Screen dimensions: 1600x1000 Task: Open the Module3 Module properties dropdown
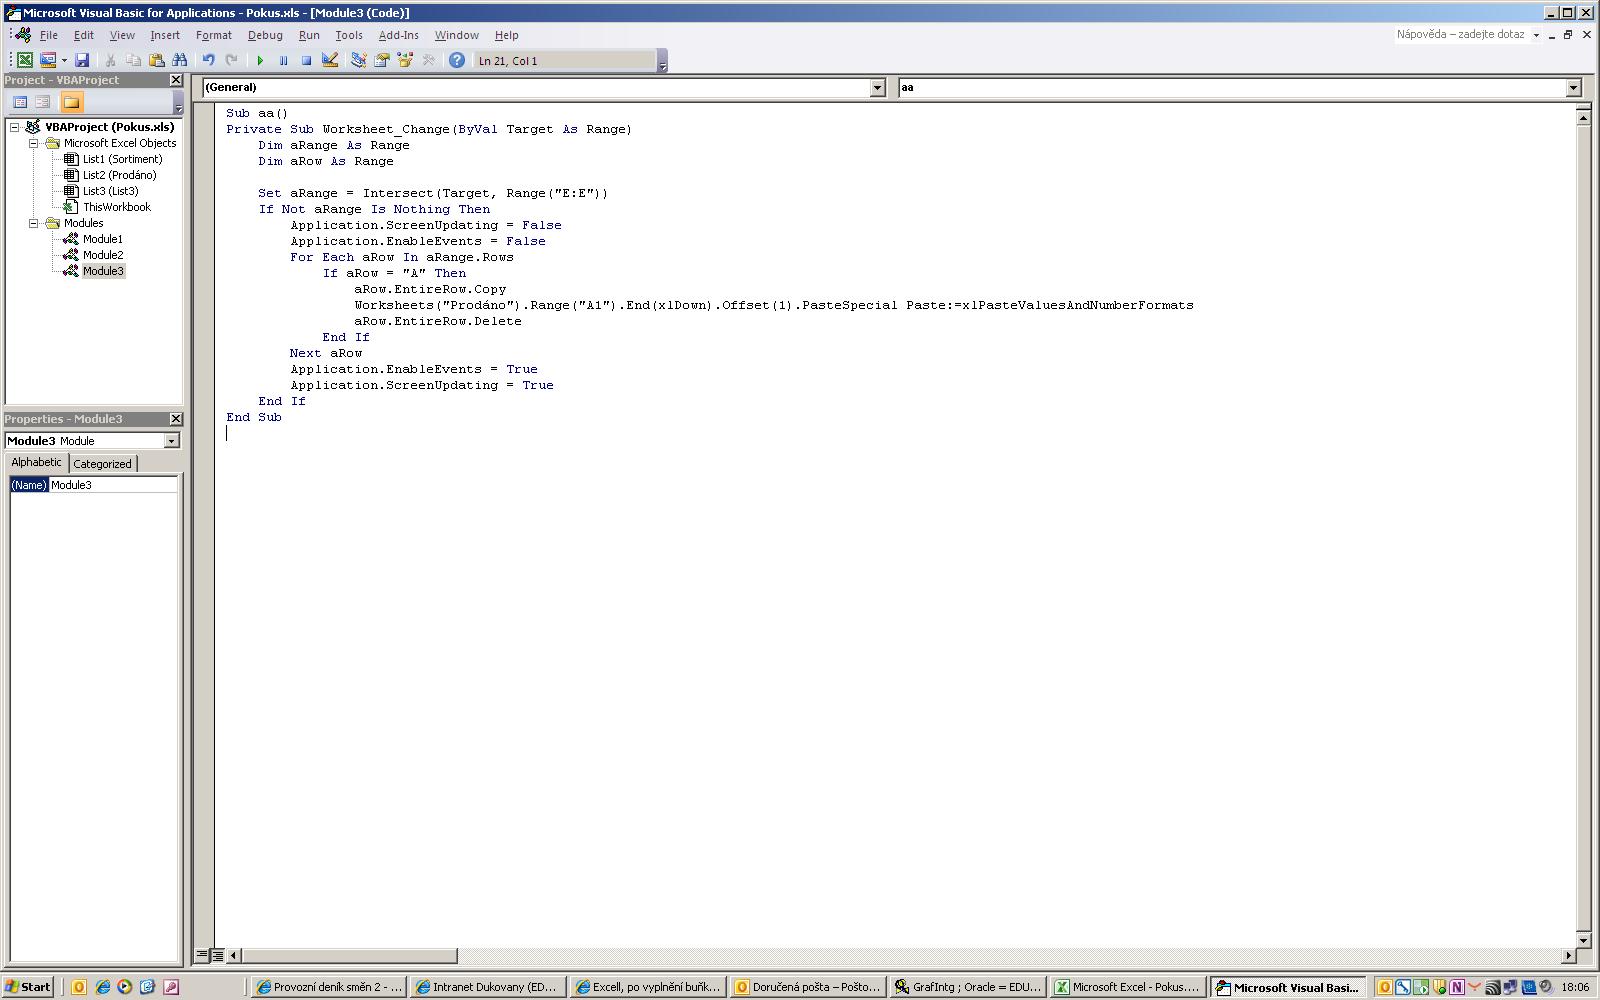pos(171,441)
